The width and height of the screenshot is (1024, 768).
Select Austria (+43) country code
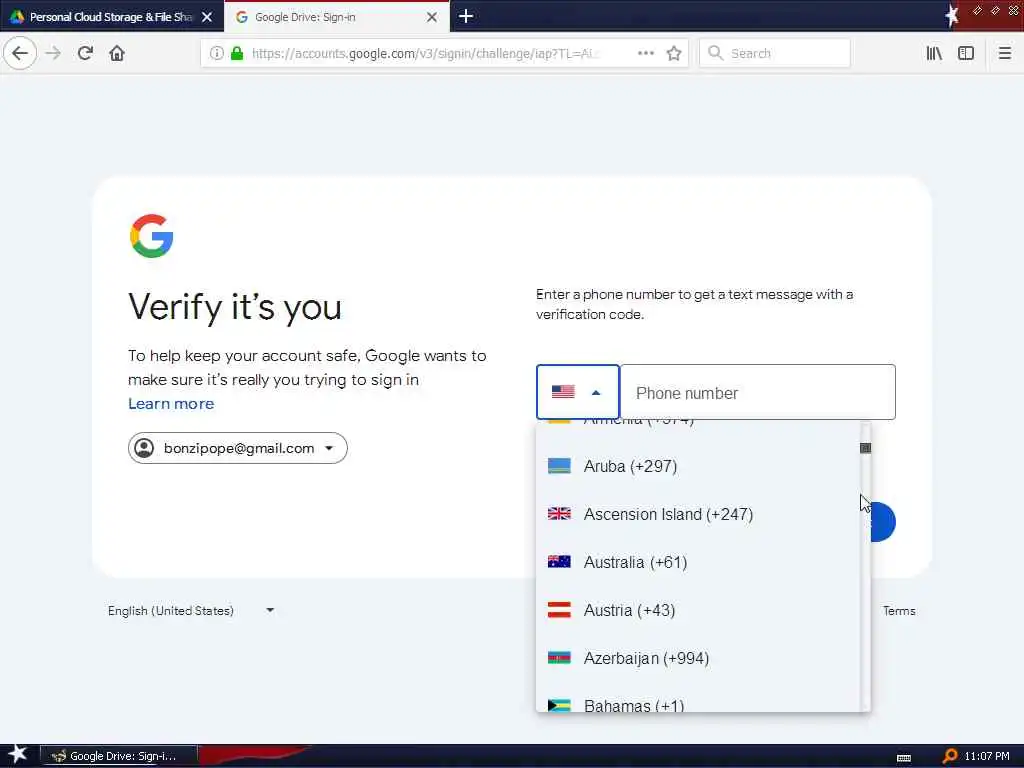[x=698, y=610]
